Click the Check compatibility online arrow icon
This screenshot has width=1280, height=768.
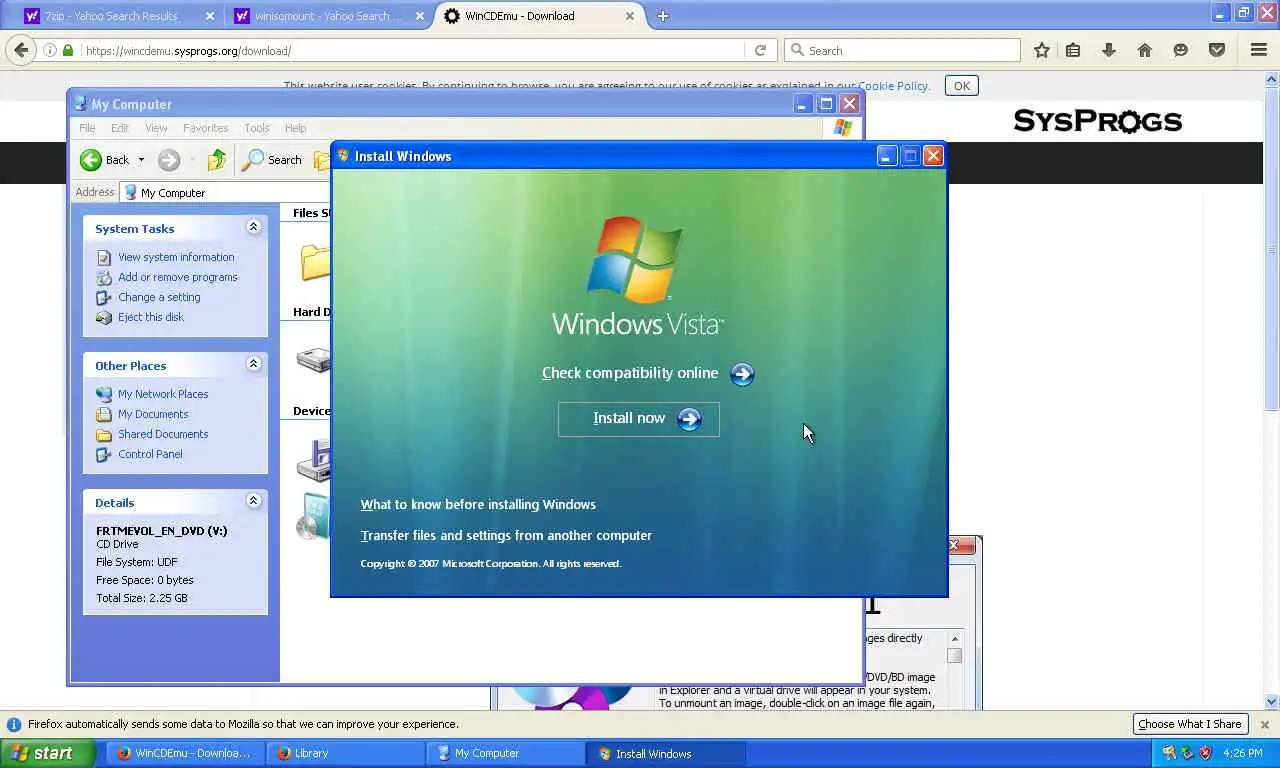pos(742,374)
